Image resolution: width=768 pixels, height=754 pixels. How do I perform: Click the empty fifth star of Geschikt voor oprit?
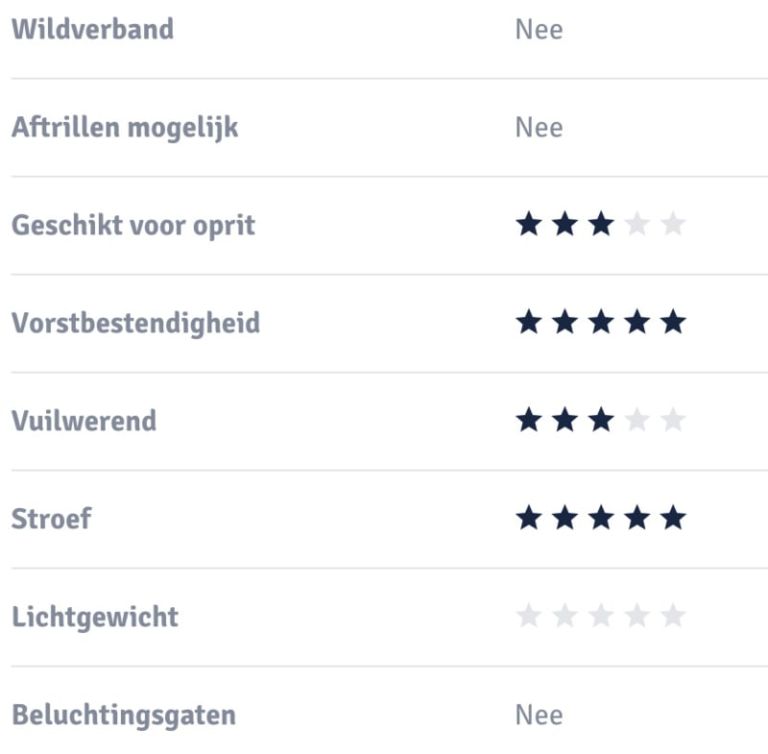(x=673, y=225)
